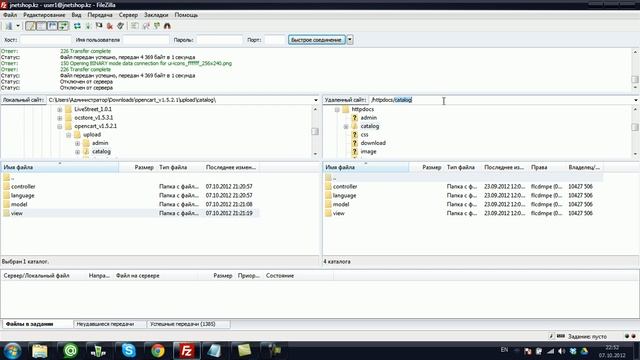This screenshot has height=360, width=640.
Task: Open the green @ mail agent taskbar icon
Action: [x=70, y=351]
